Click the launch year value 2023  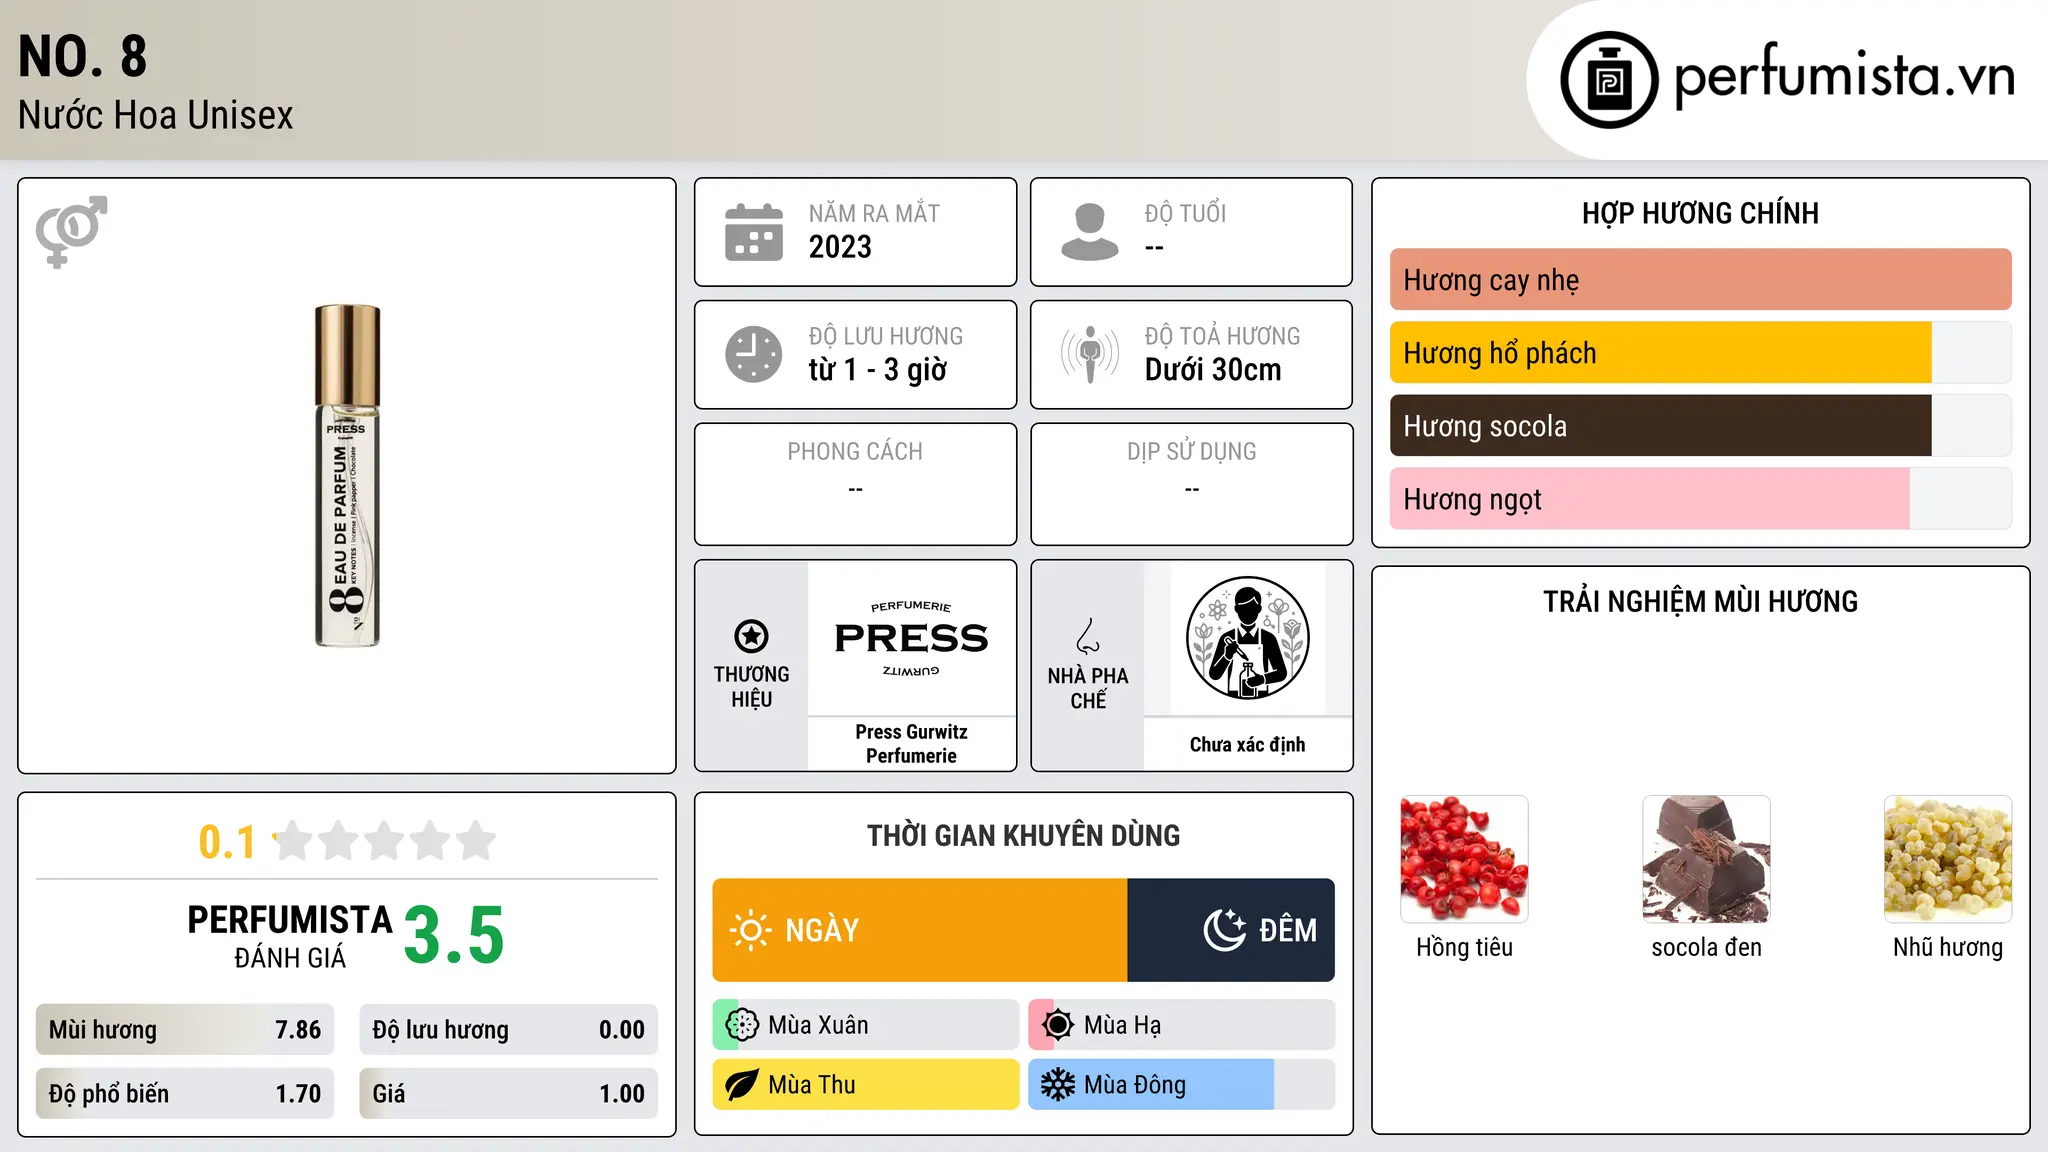click(840, 247)
